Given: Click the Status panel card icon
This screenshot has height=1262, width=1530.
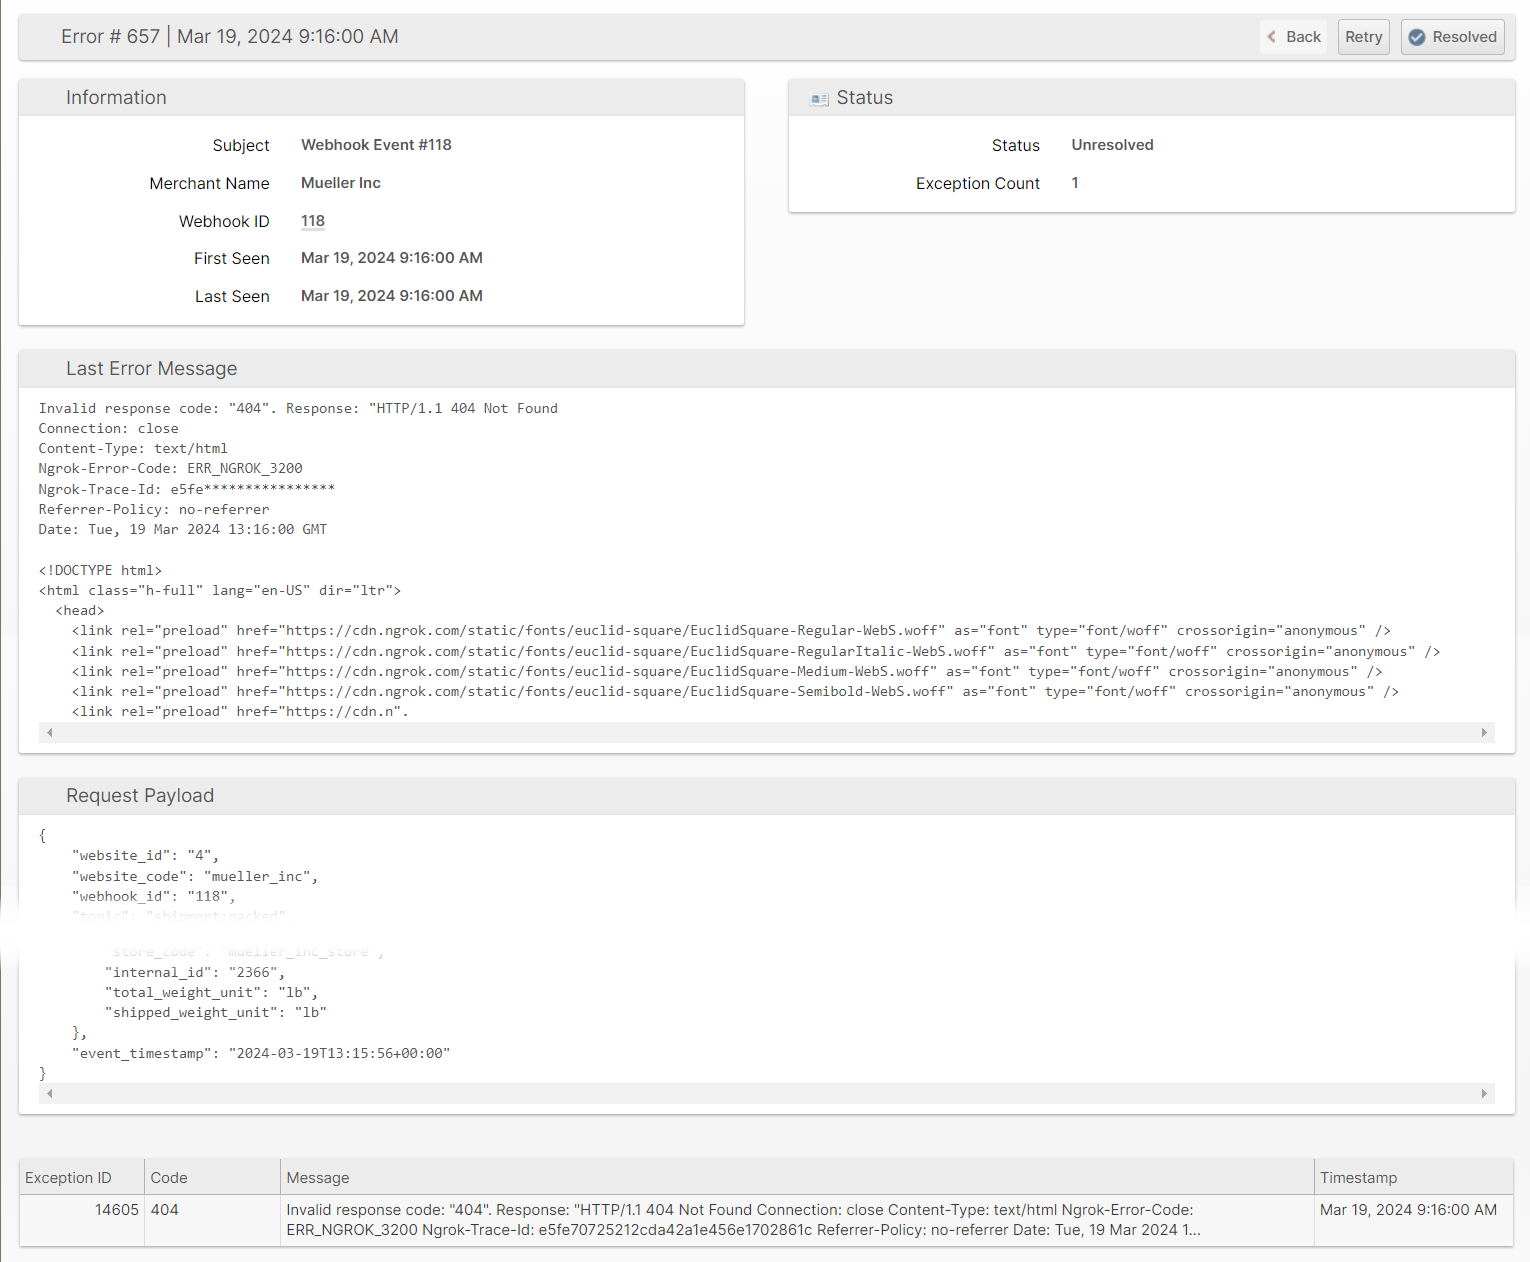Looking at the screenshot, I should pyautogui.click(x=819, y=99).
